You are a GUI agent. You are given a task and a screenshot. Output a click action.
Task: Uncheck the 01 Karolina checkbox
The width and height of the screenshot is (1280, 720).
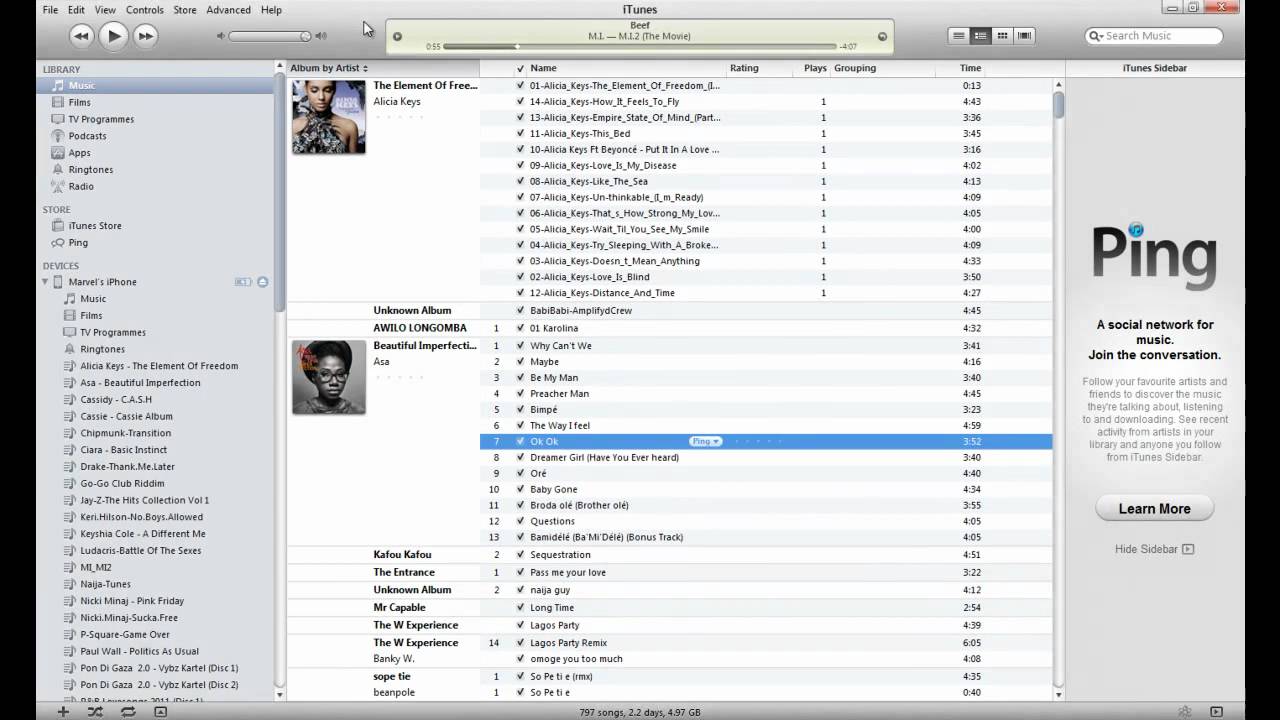coord(520,328)
